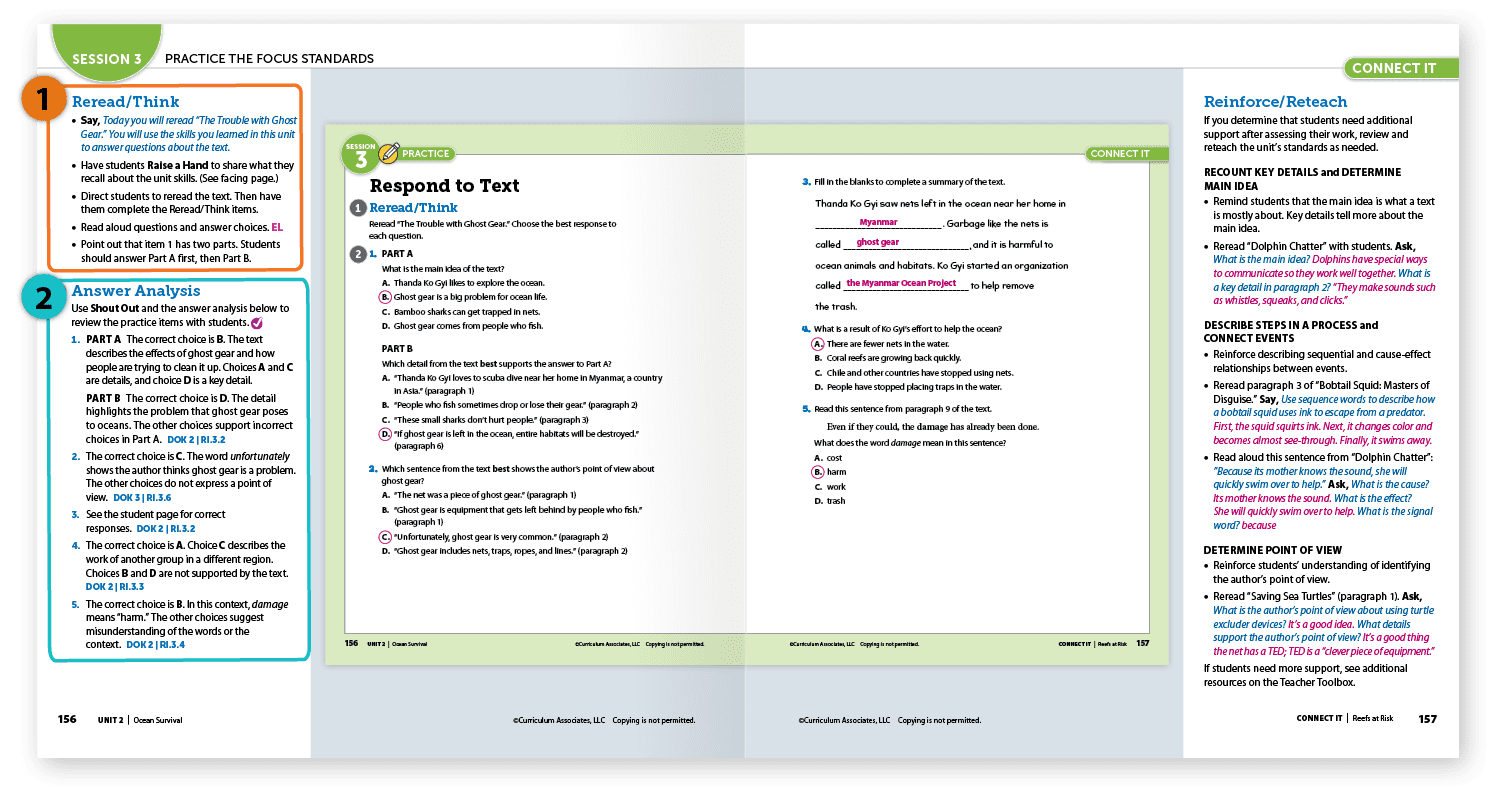The image size is (1508, 795).
Task: Click the blank filled with 'ghost gear'
Action: (x=878, y=243)
